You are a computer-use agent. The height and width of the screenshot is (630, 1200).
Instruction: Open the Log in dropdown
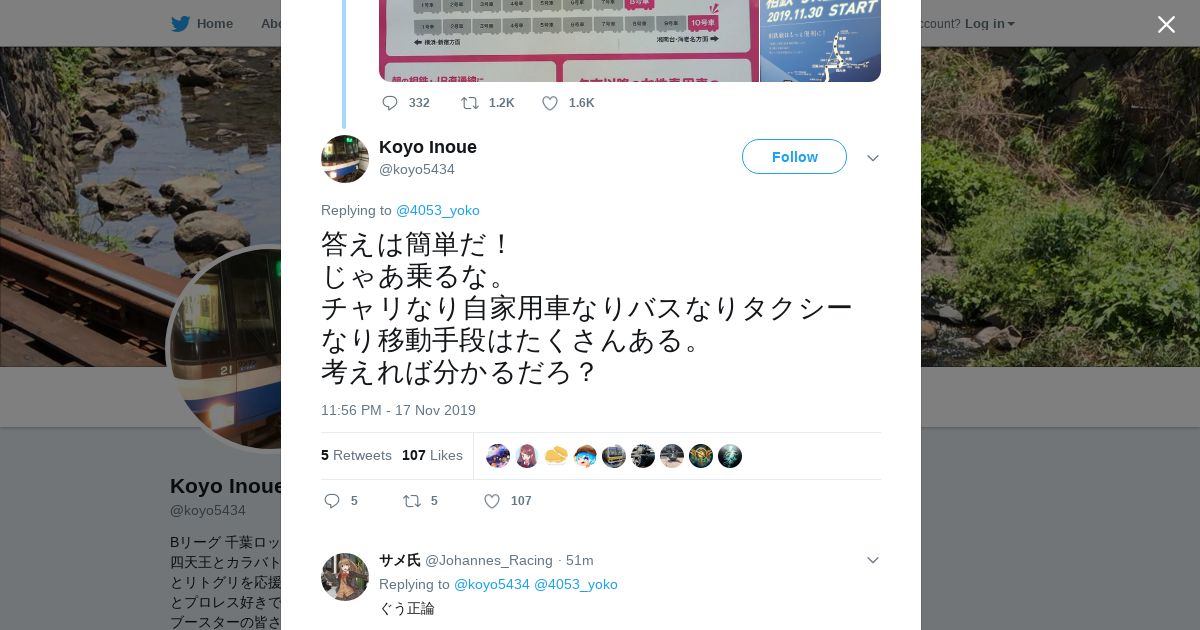pyautogui.click(x=990, y=23)
